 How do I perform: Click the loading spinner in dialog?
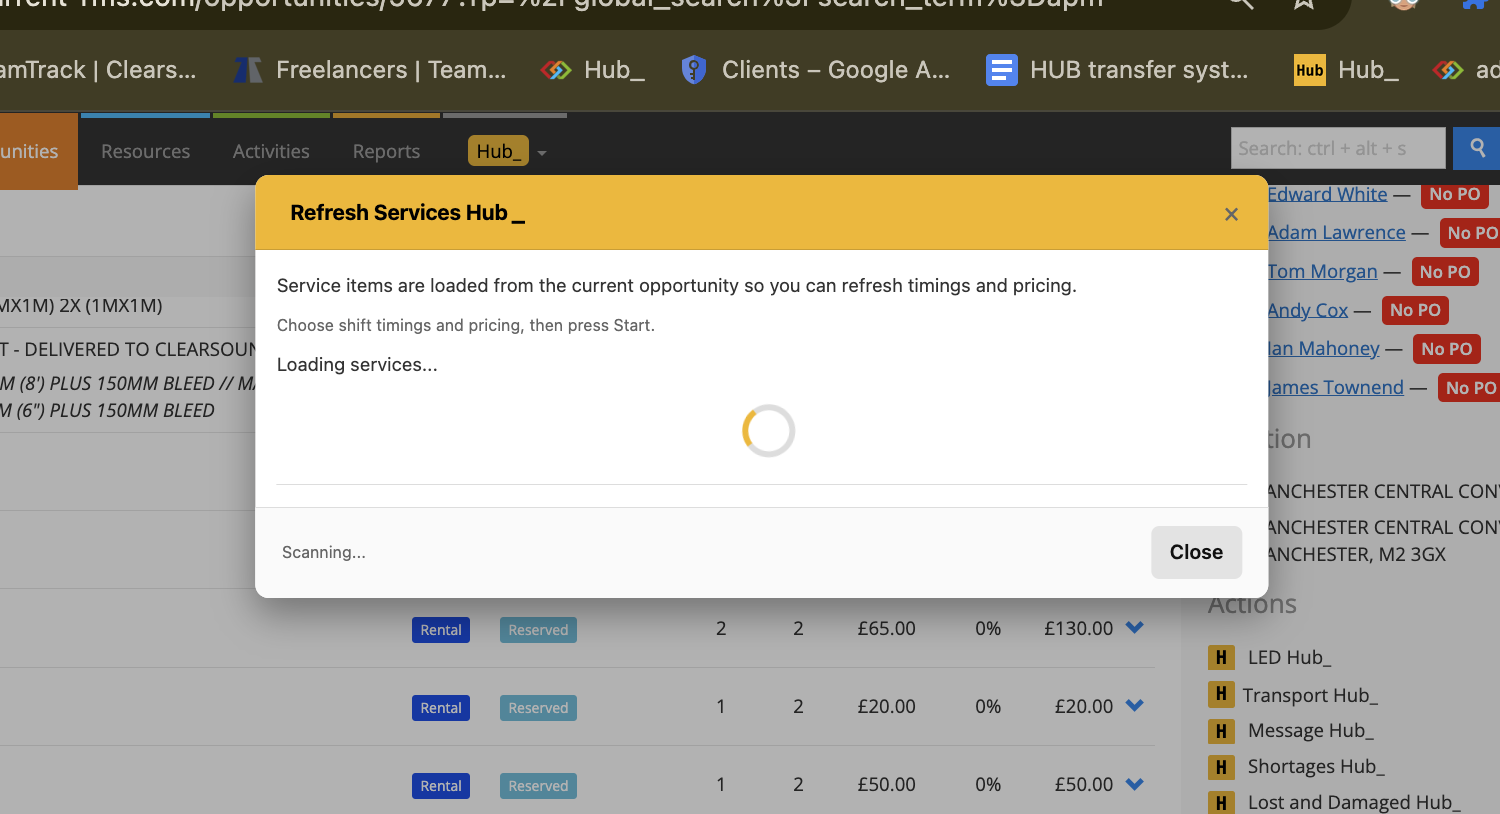click(768, 431)
